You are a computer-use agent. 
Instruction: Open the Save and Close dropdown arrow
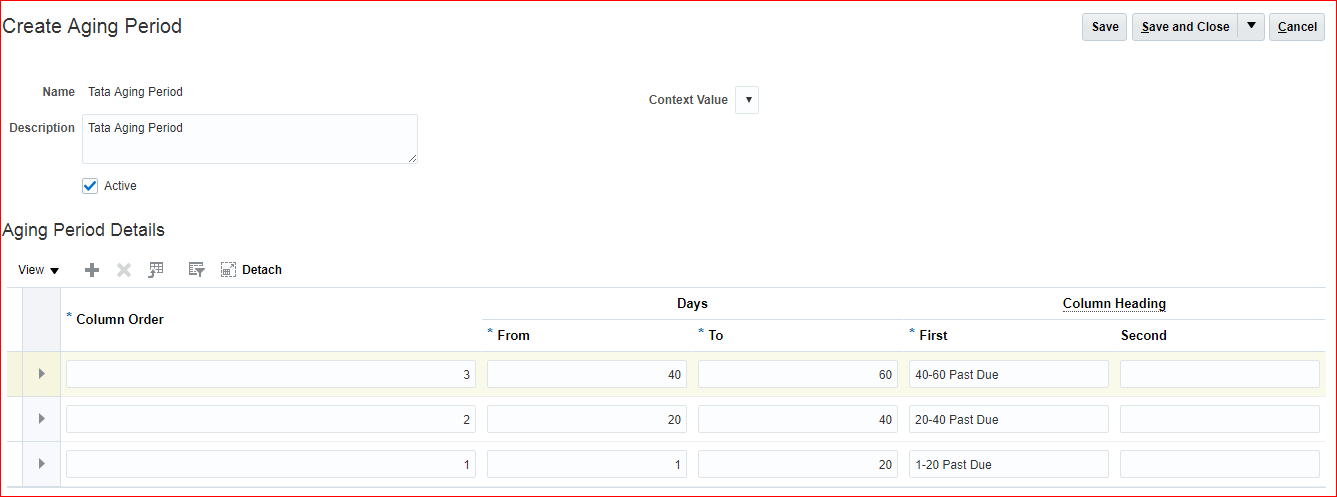pos(1251,27)
